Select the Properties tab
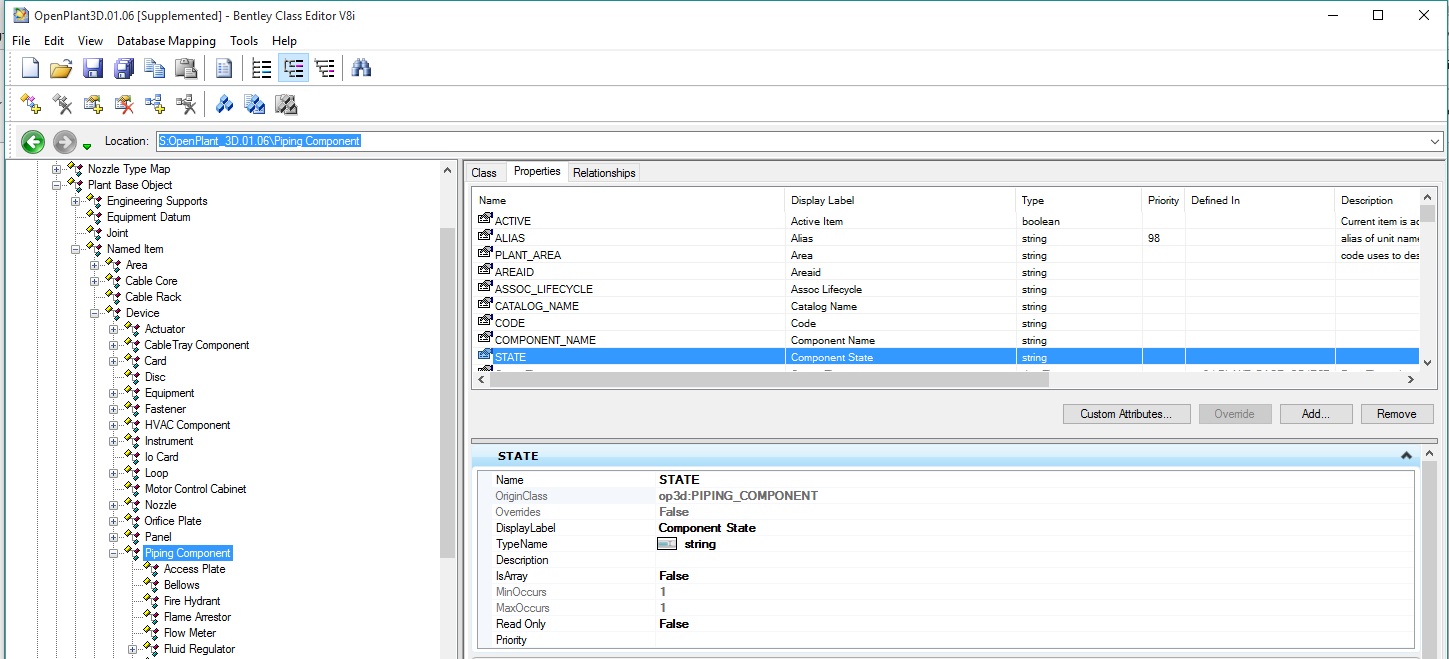Image resolution: width=1449 pixels, height=659 pixels. point(537,171)
